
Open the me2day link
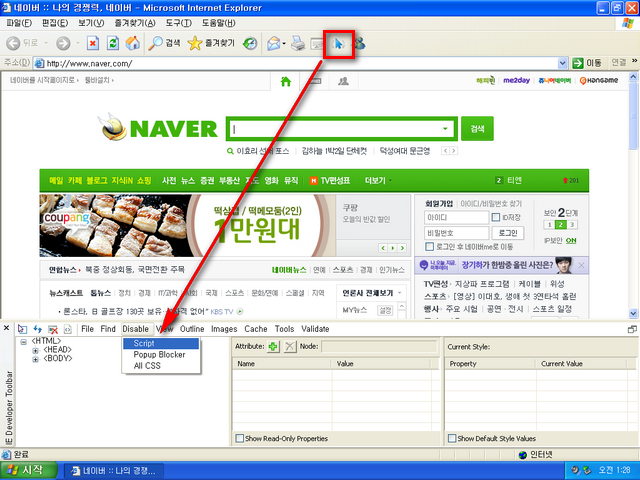tap(516, 80)
